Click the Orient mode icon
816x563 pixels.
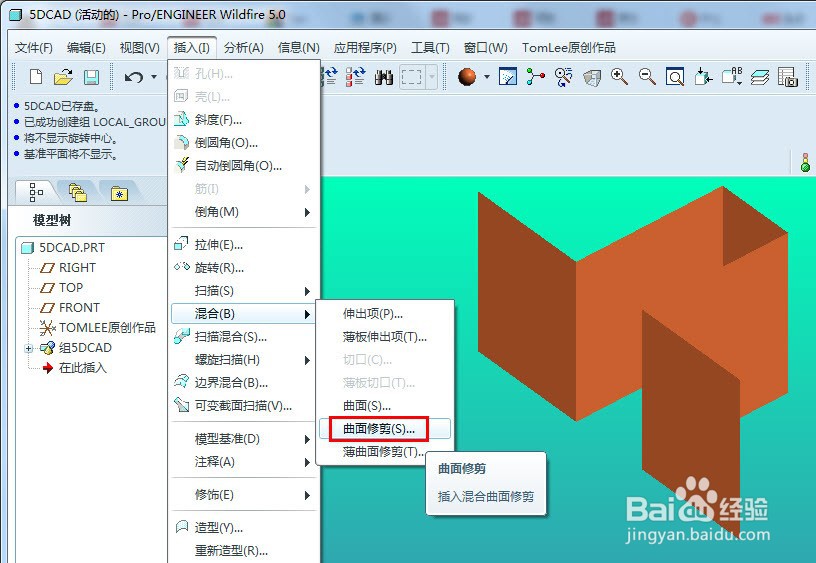[x=564, y=77]
